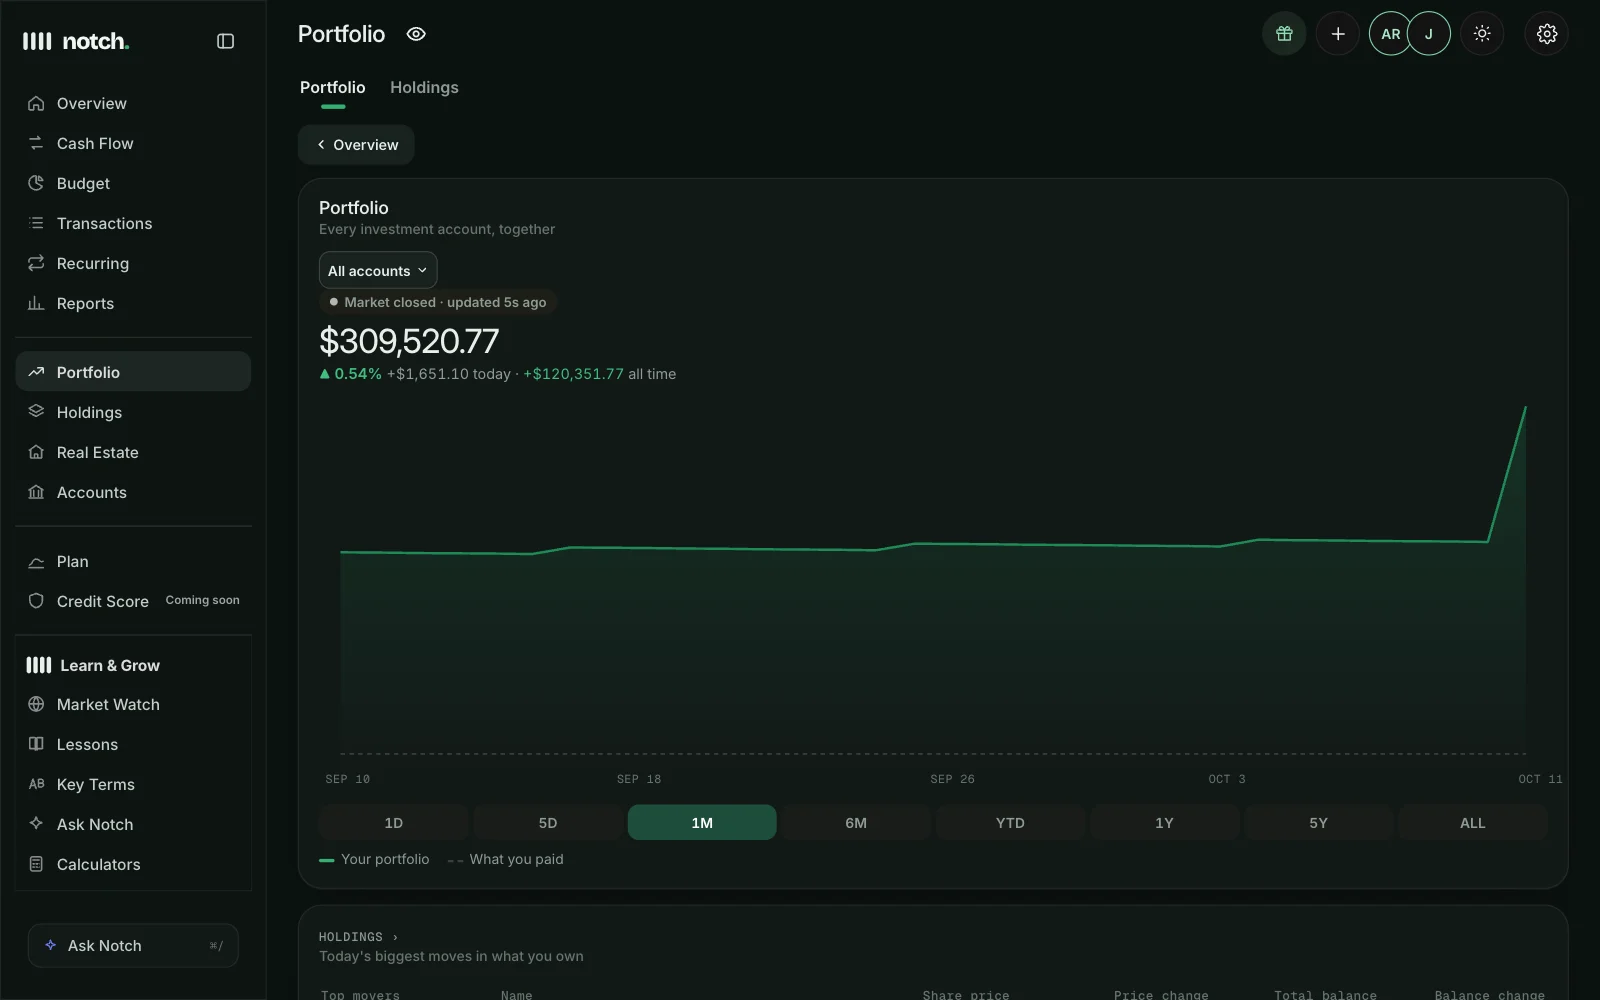This screenshot has width=1600, height=1000.
Task: Click the Plan icon
Action: (x=36, y=562)
